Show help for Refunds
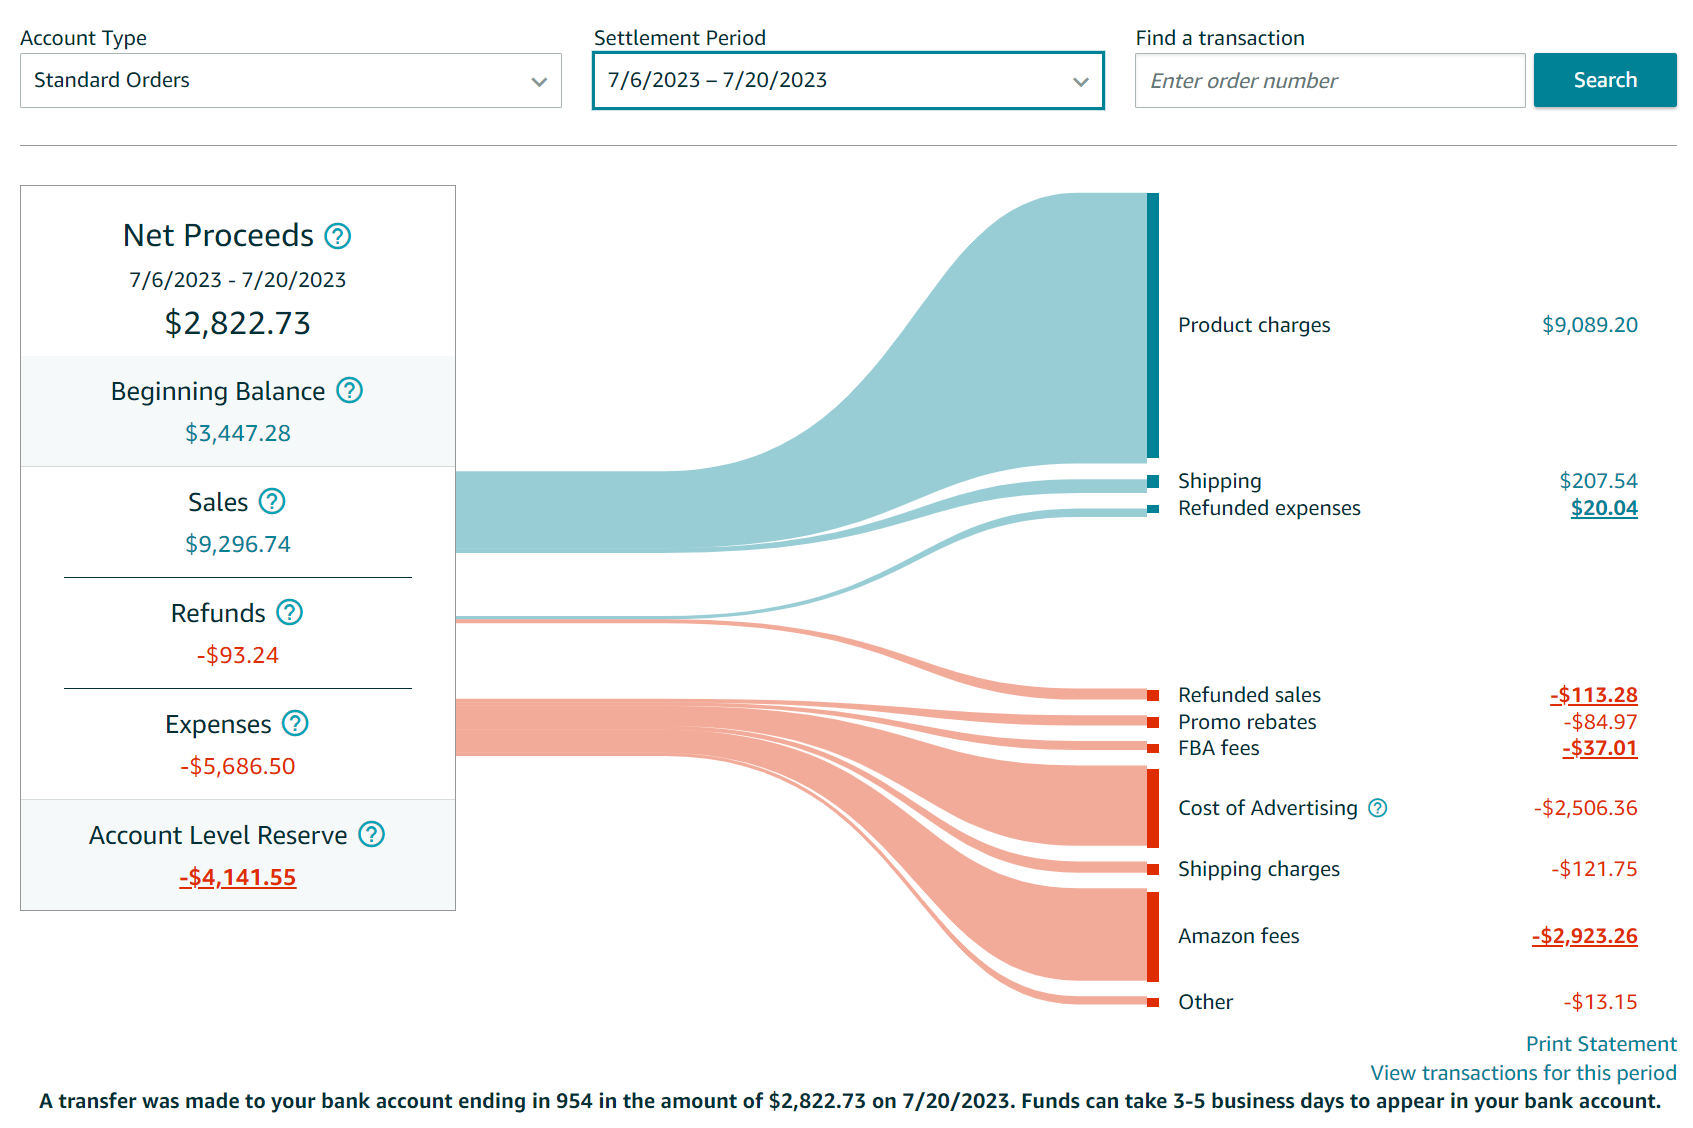This screenshot has width=1693, height=1128. point(289,612)
